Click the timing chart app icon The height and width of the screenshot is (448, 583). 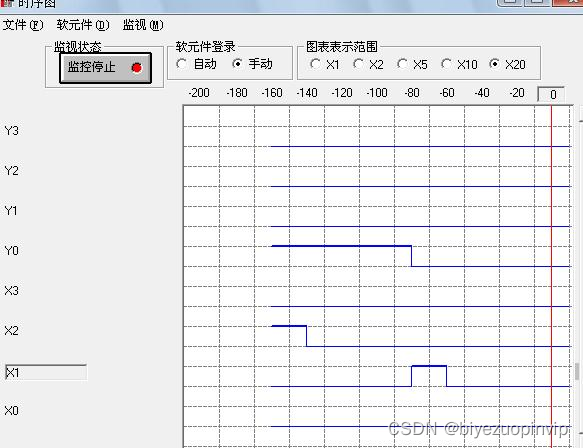click(7, 3)
